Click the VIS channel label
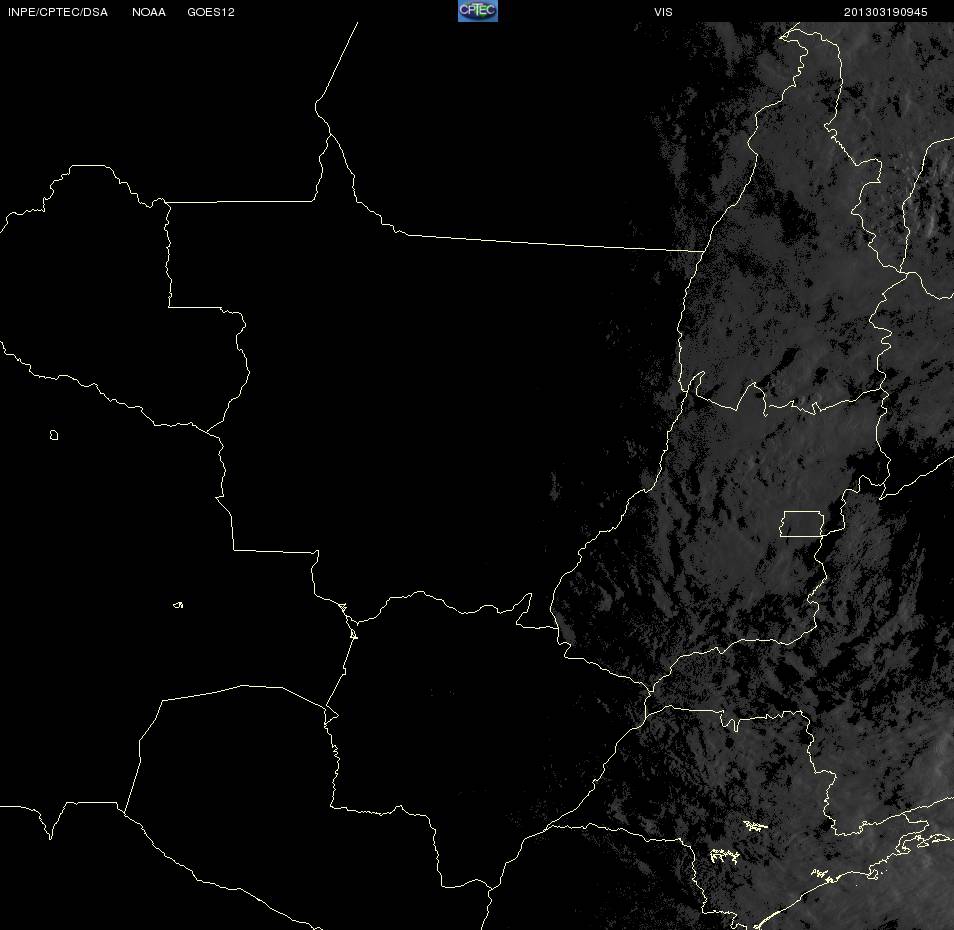The height and width of the screenshot is (930, 954). (x=663, y=12)
